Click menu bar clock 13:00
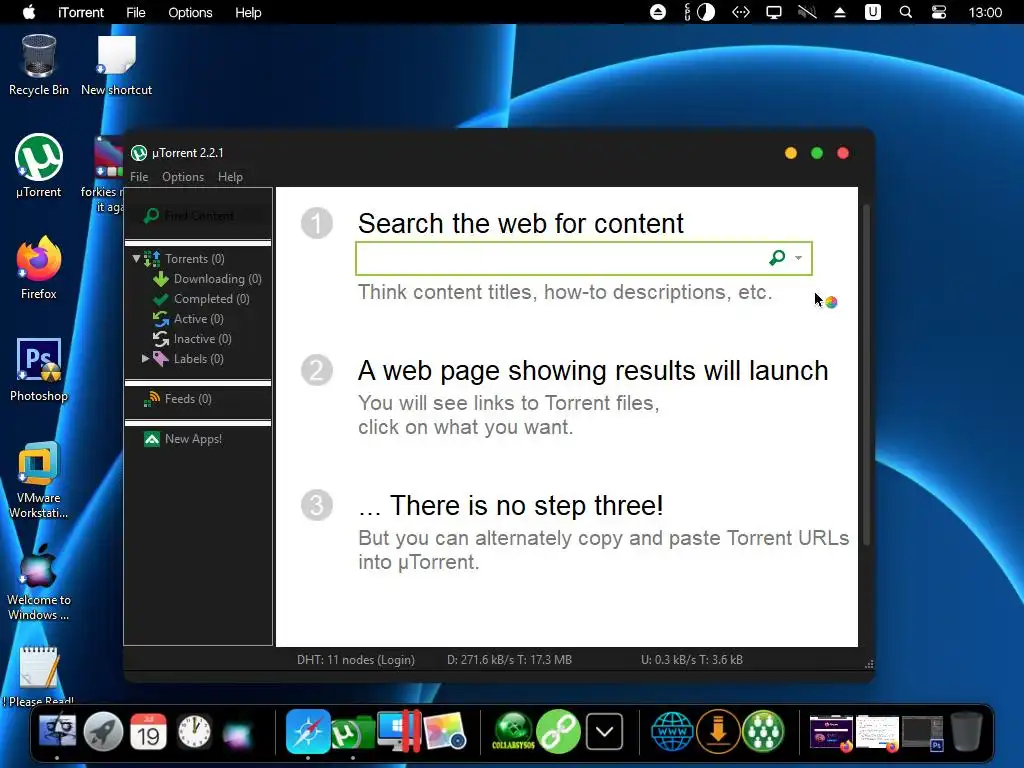This screenshot has height=768, width=1024. coord(985,12)
